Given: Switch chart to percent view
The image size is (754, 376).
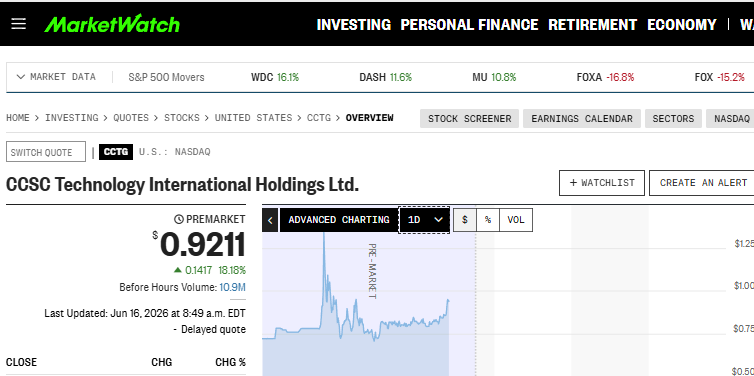Looking at the screenshot, I should coord(488,220).
